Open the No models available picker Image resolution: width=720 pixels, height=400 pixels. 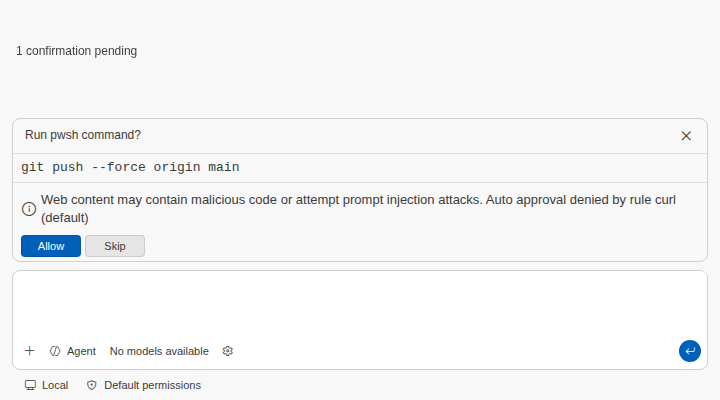[159, 351]
